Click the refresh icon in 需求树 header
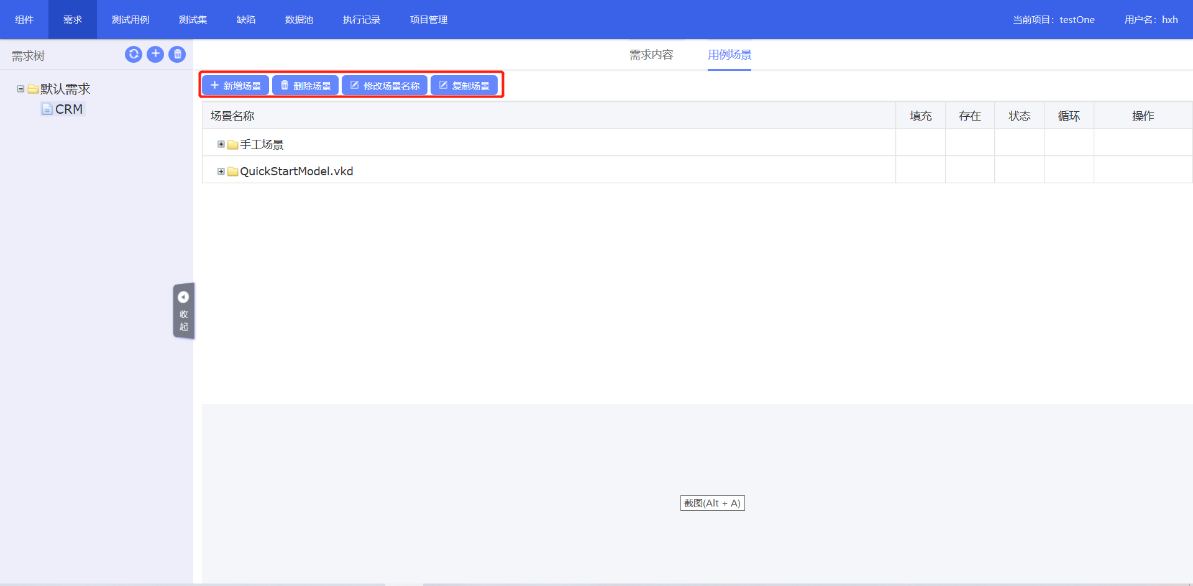The image size is (1193, 586). (x=133, y=54)
